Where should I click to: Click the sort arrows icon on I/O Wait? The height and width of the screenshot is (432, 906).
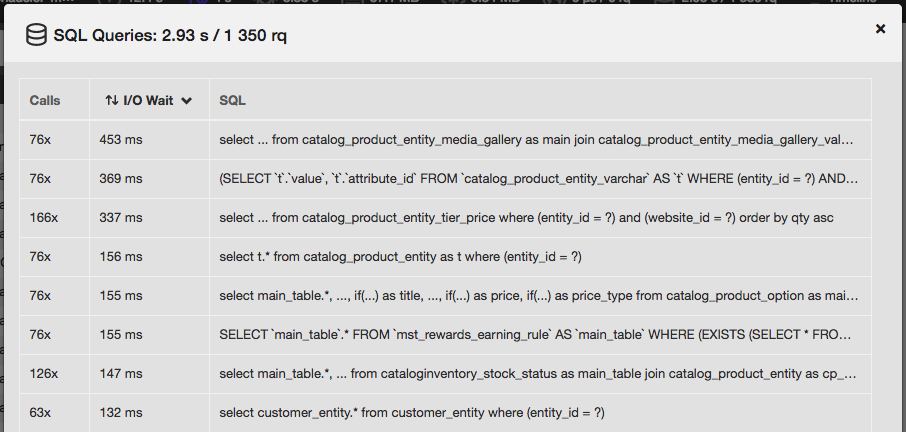[112, 100]
